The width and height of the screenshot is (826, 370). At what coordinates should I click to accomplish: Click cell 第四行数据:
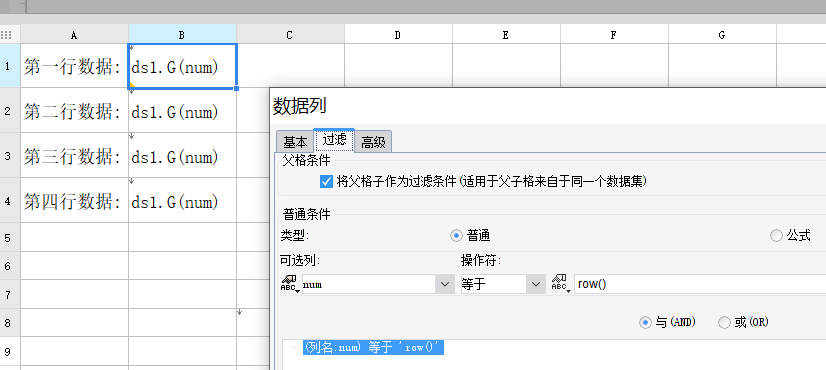(74, 201)
